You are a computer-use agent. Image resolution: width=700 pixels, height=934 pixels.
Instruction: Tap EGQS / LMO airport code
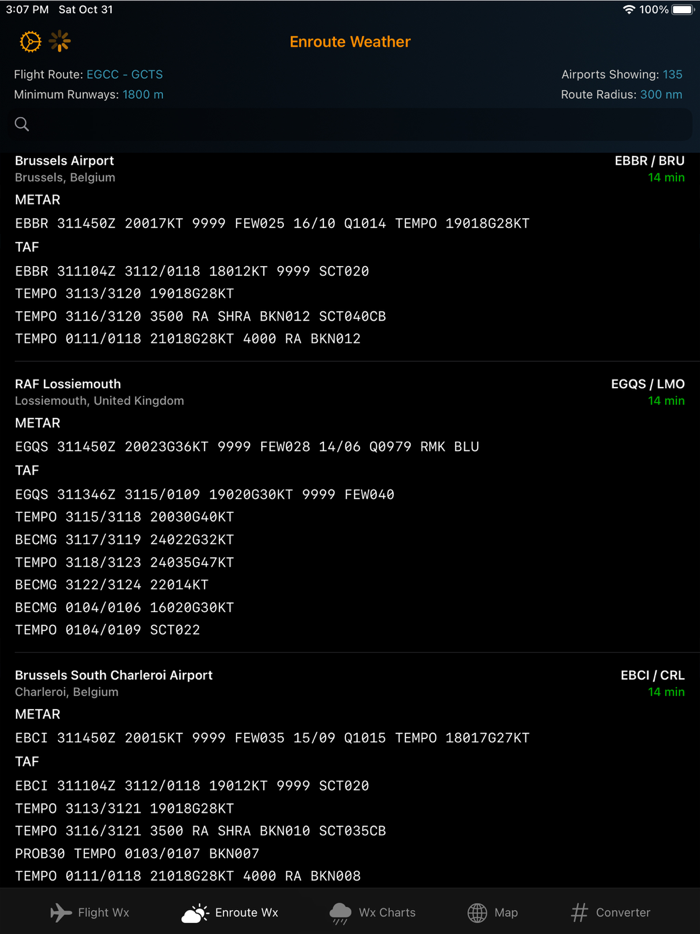tap(648, 384)
